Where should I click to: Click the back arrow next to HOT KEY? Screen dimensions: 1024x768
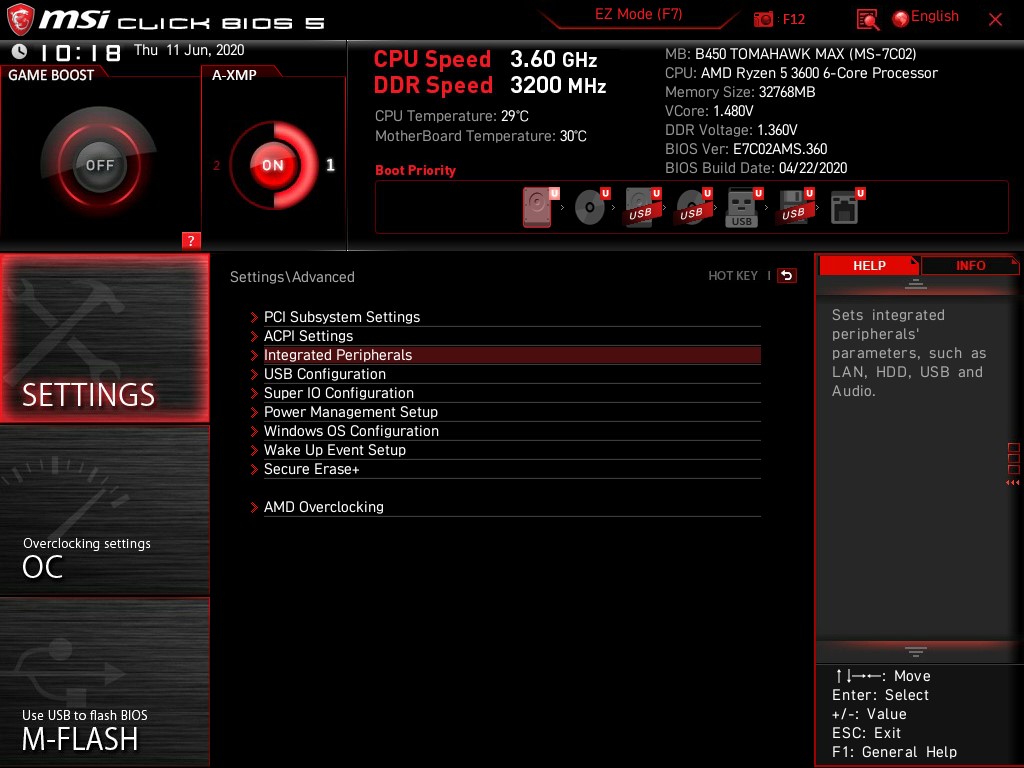tap(787, 276)
